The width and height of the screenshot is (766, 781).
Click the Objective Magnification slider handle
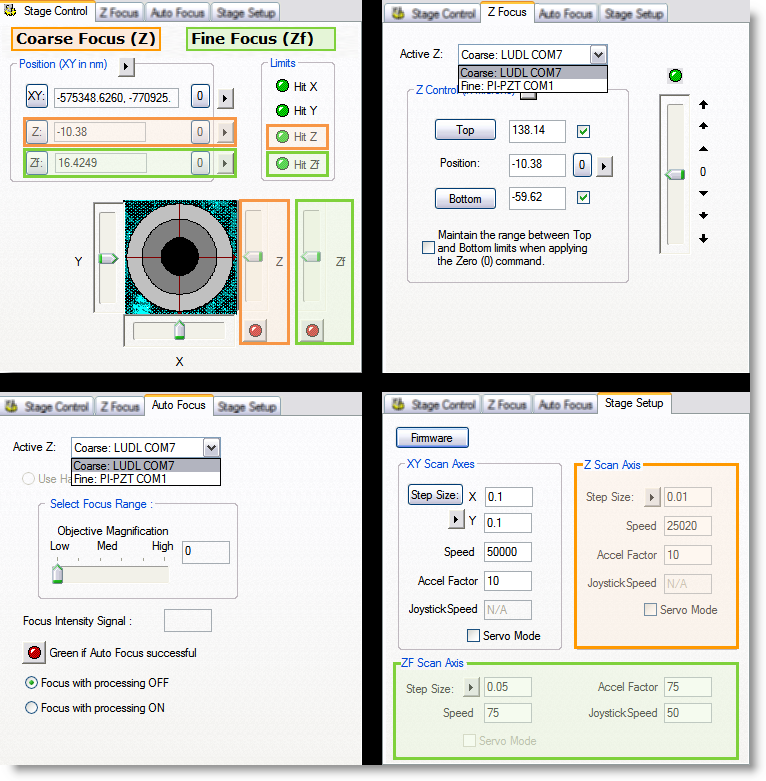pyautogui.click(x=57, y=573)
